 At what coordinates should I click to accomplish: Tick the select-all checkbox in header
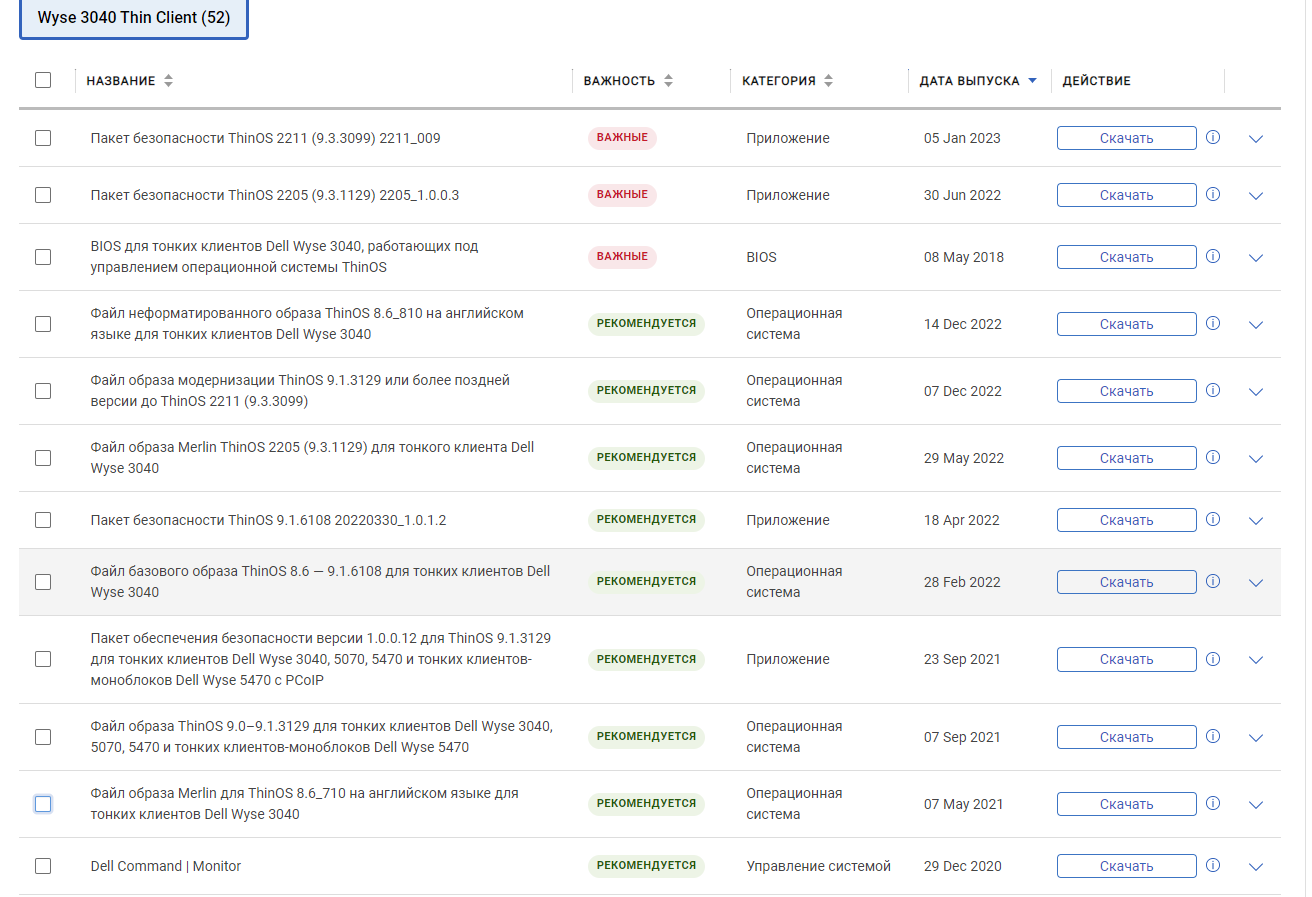point(43,80)
